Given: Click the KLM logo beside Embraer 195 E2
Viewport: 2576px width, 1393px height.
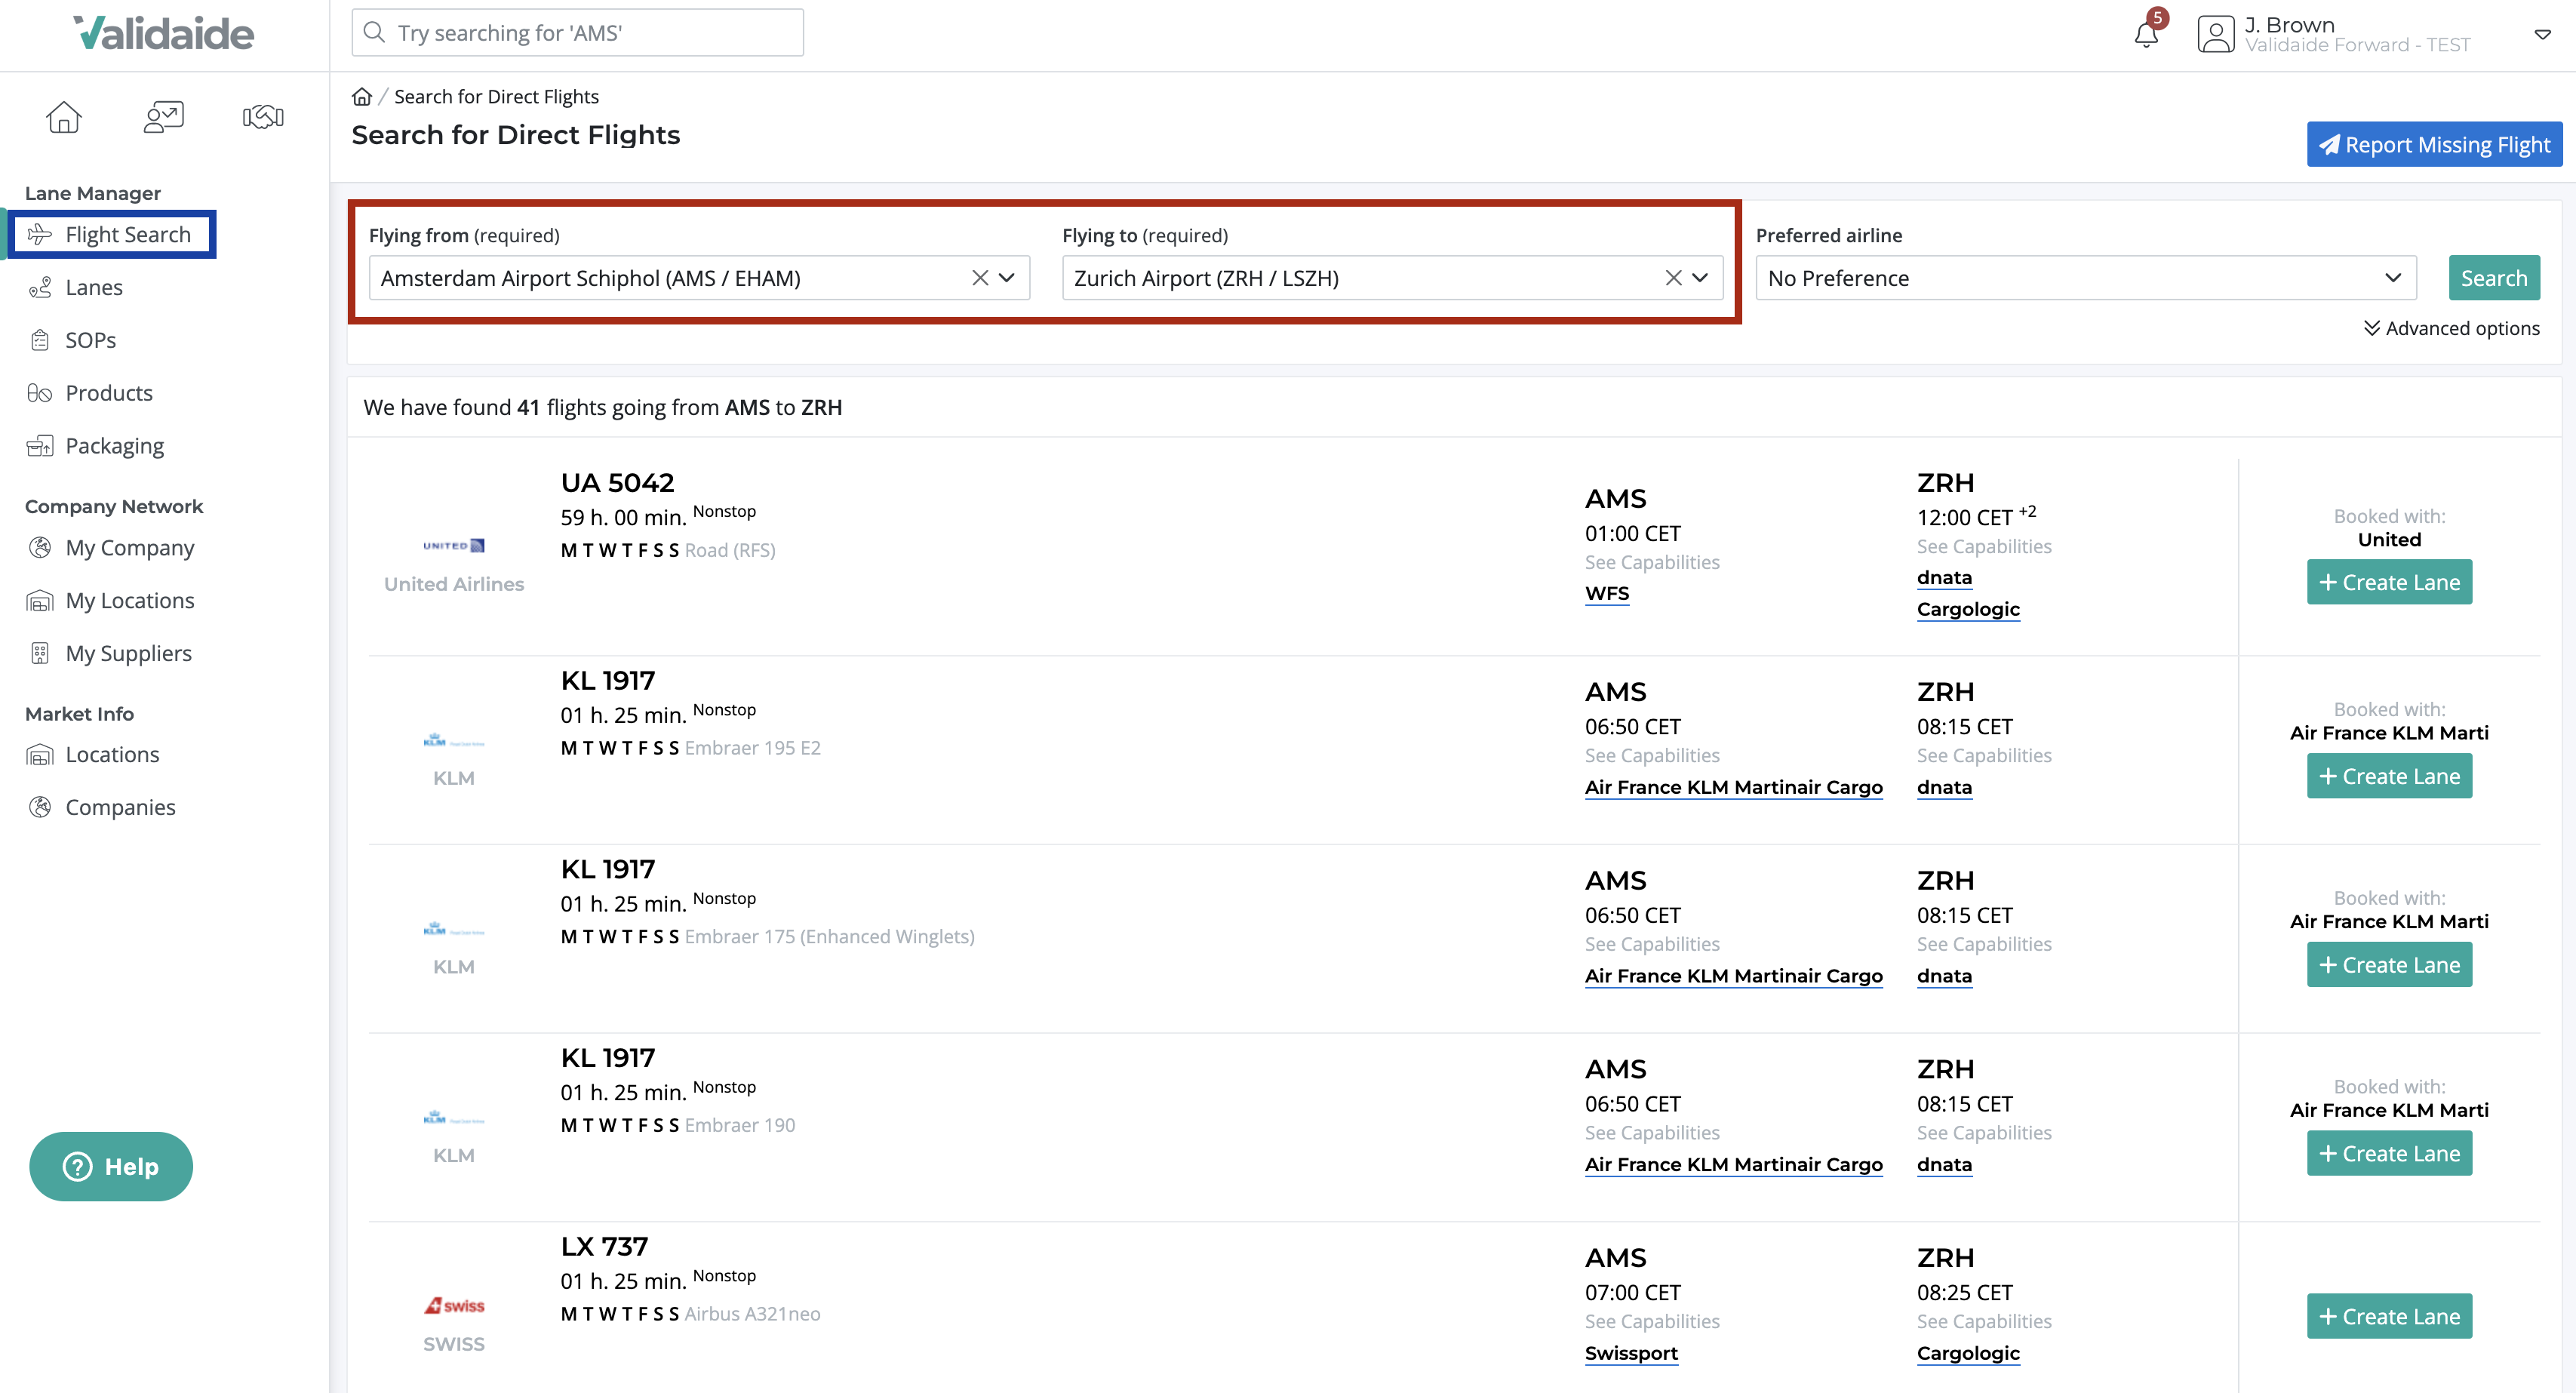Looking at the screenshot, I should (454, 741).
